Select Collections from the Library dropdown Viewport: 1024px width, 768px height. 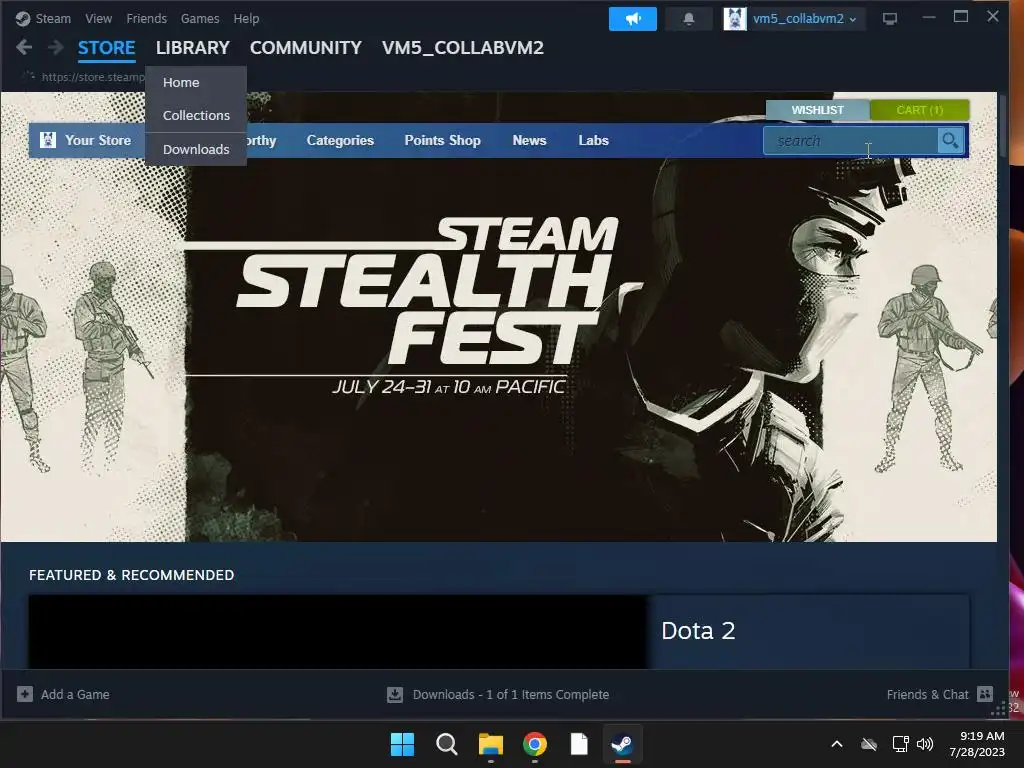[x=196, y=116]
